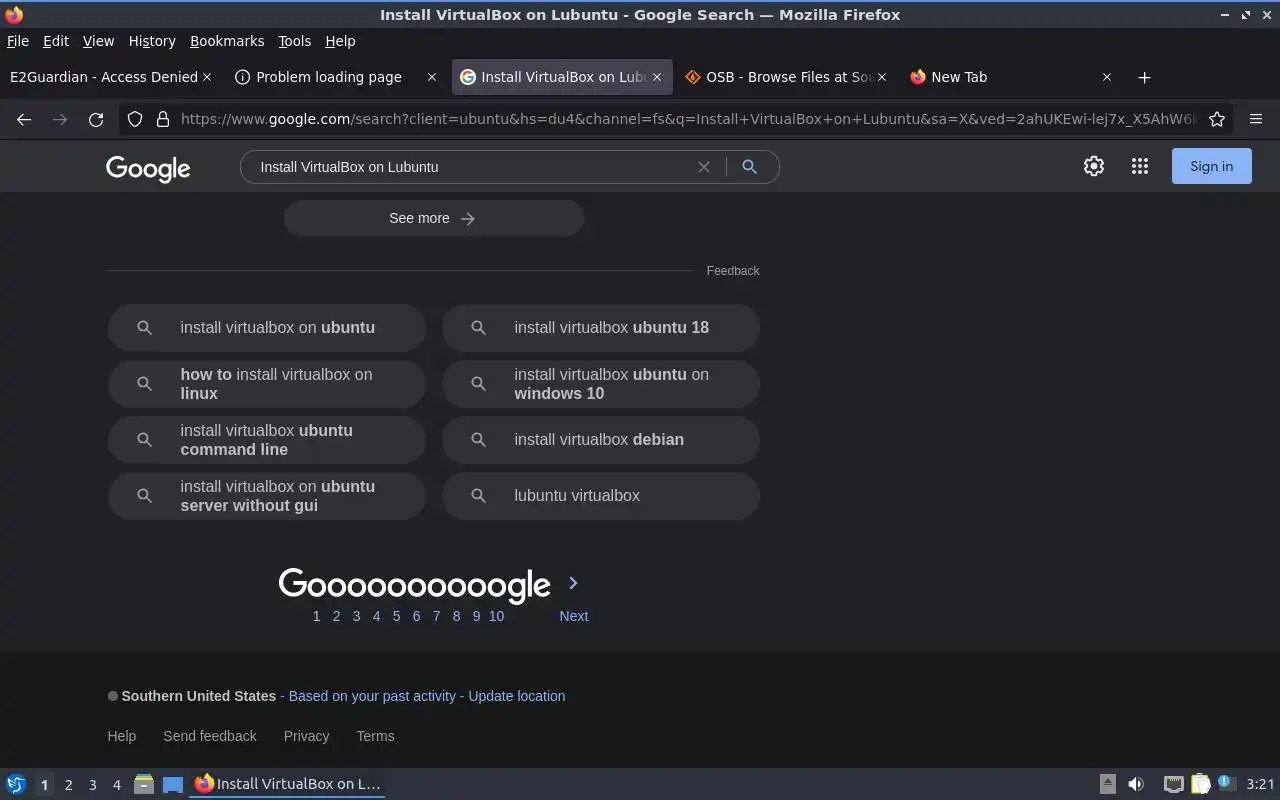
Task: Switch to OSB - Browse Files tab
Action: pos(780,77)
